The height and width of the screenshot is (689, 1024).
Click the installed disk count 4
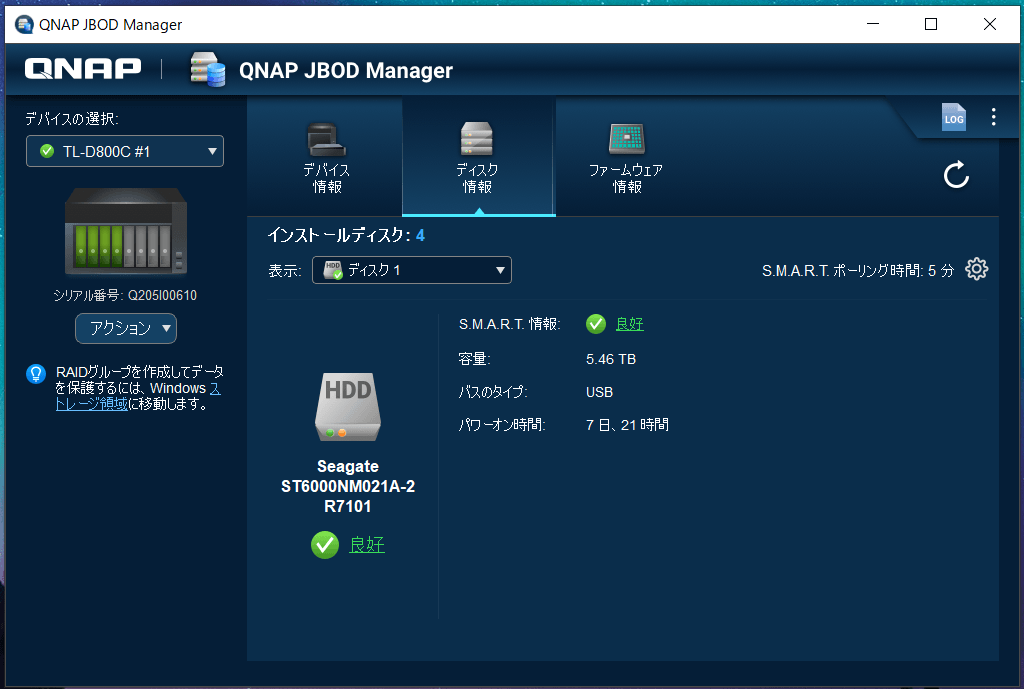pyautogui.click(x=421, y=235)
